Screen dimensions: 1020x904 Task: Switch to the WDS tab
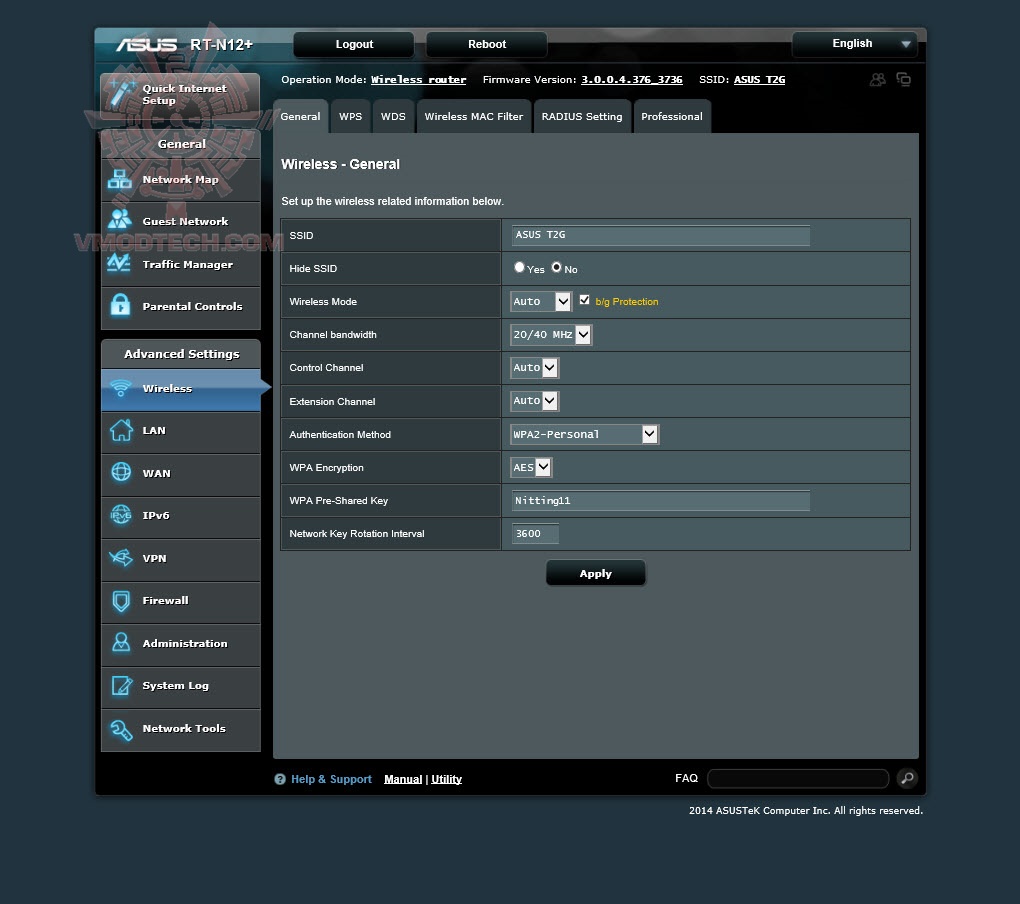(393, 116)
